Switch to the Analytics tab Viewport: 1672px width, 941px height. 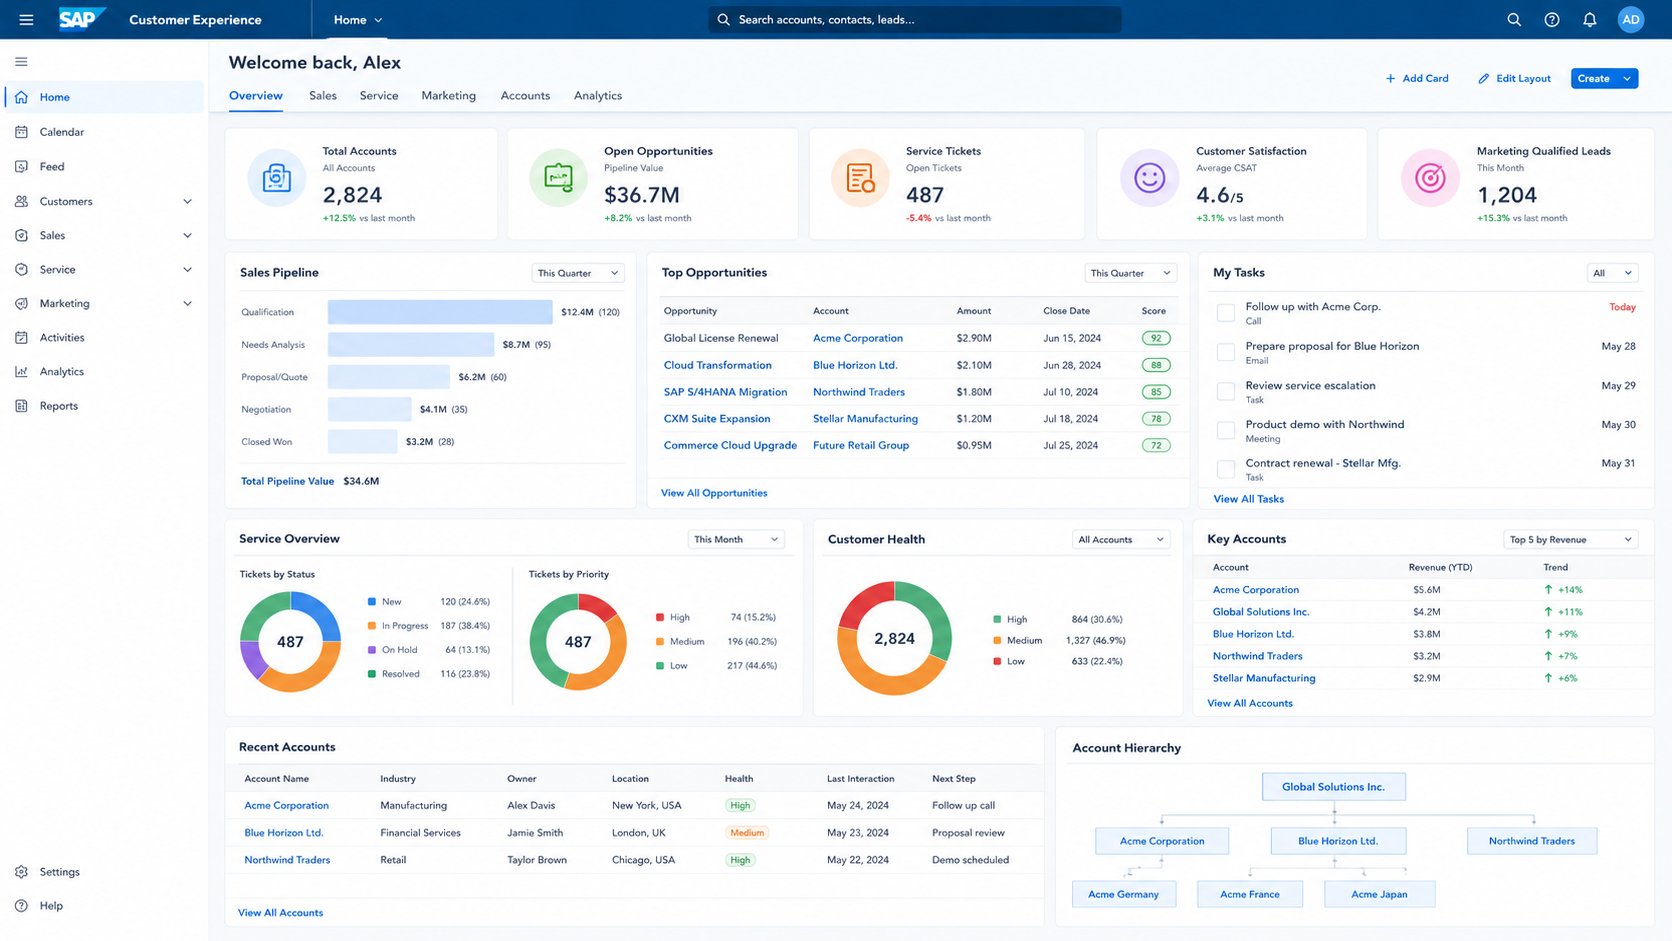coord(598,96)
